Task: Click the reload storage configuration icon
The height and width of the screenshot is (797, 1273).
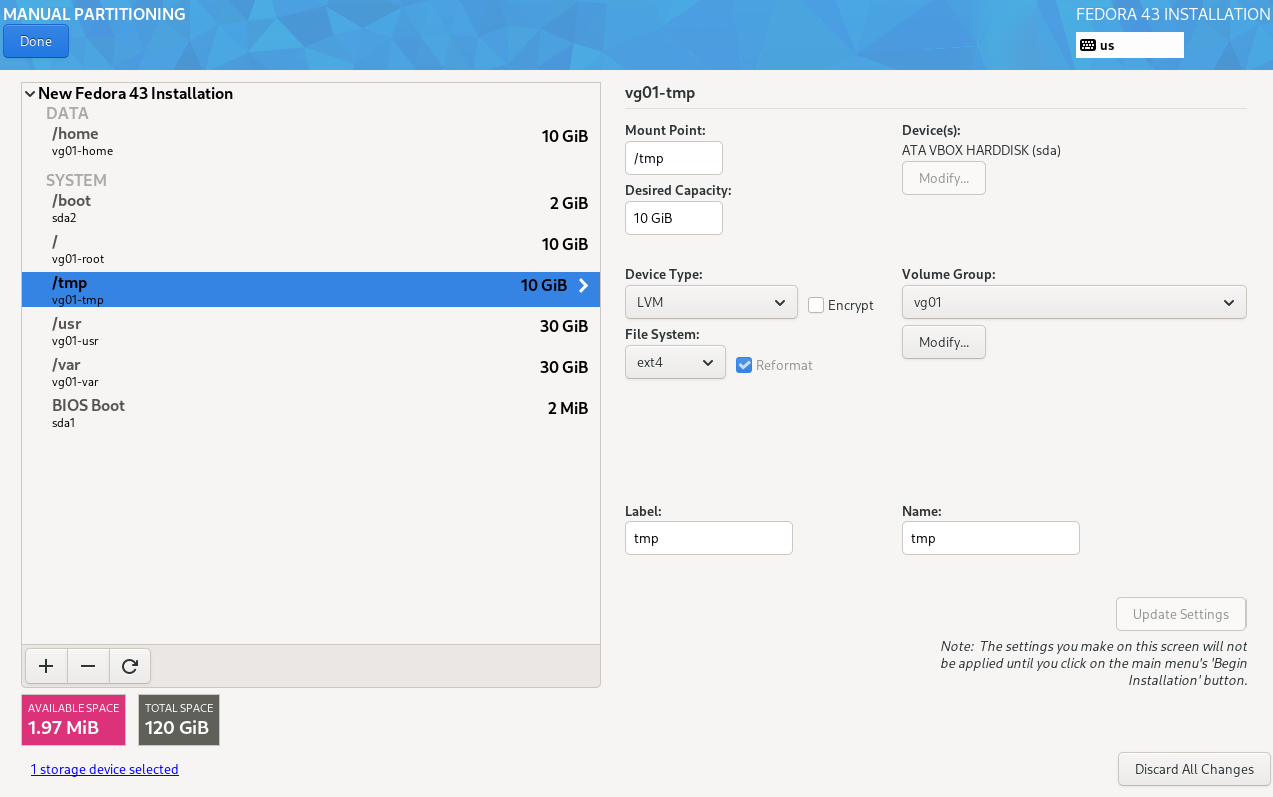Action: point(130,666)
